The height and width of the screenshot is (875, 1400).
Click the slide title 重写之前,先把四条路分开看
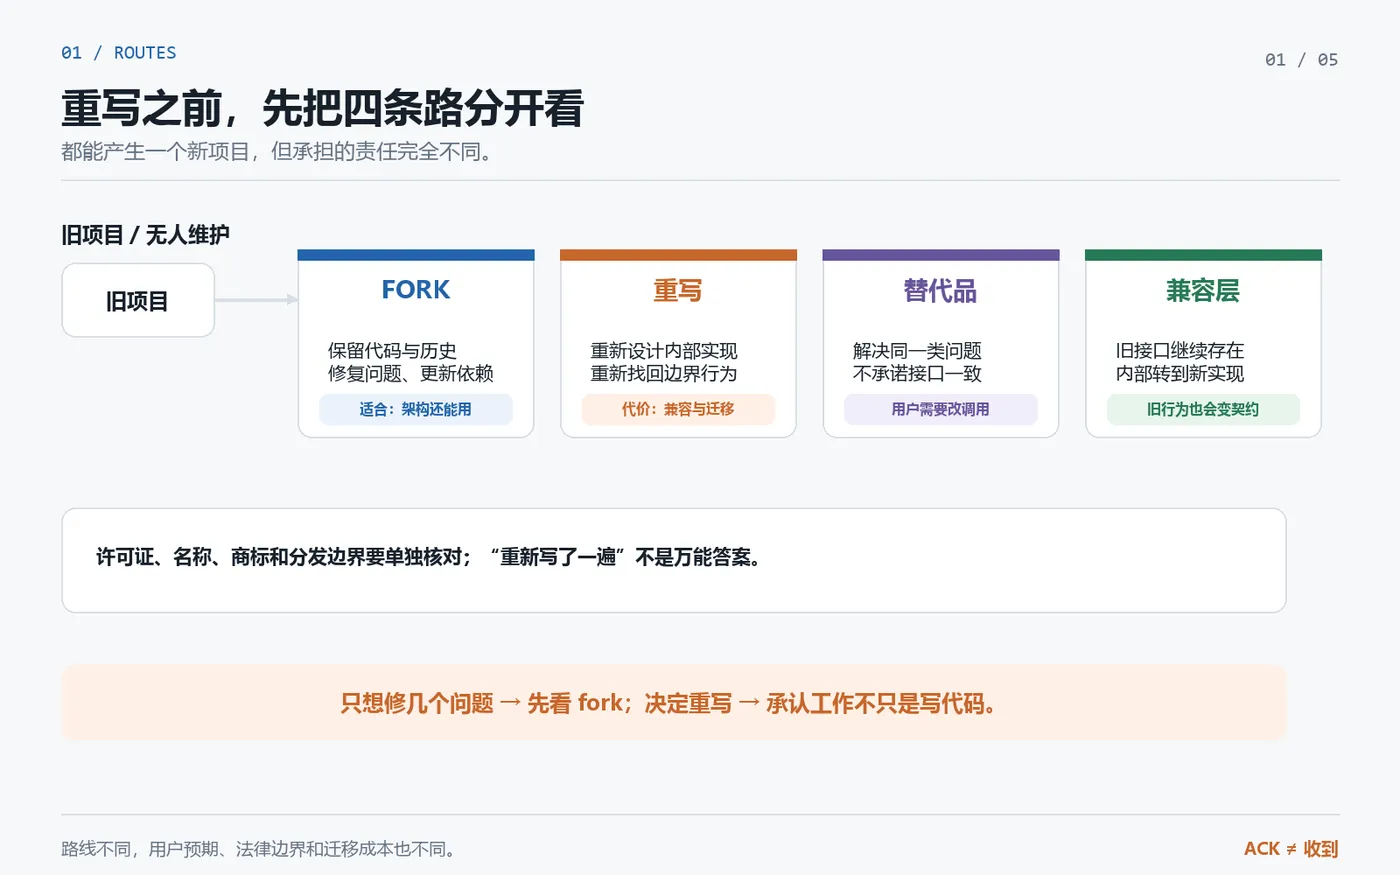pos(322,109)
